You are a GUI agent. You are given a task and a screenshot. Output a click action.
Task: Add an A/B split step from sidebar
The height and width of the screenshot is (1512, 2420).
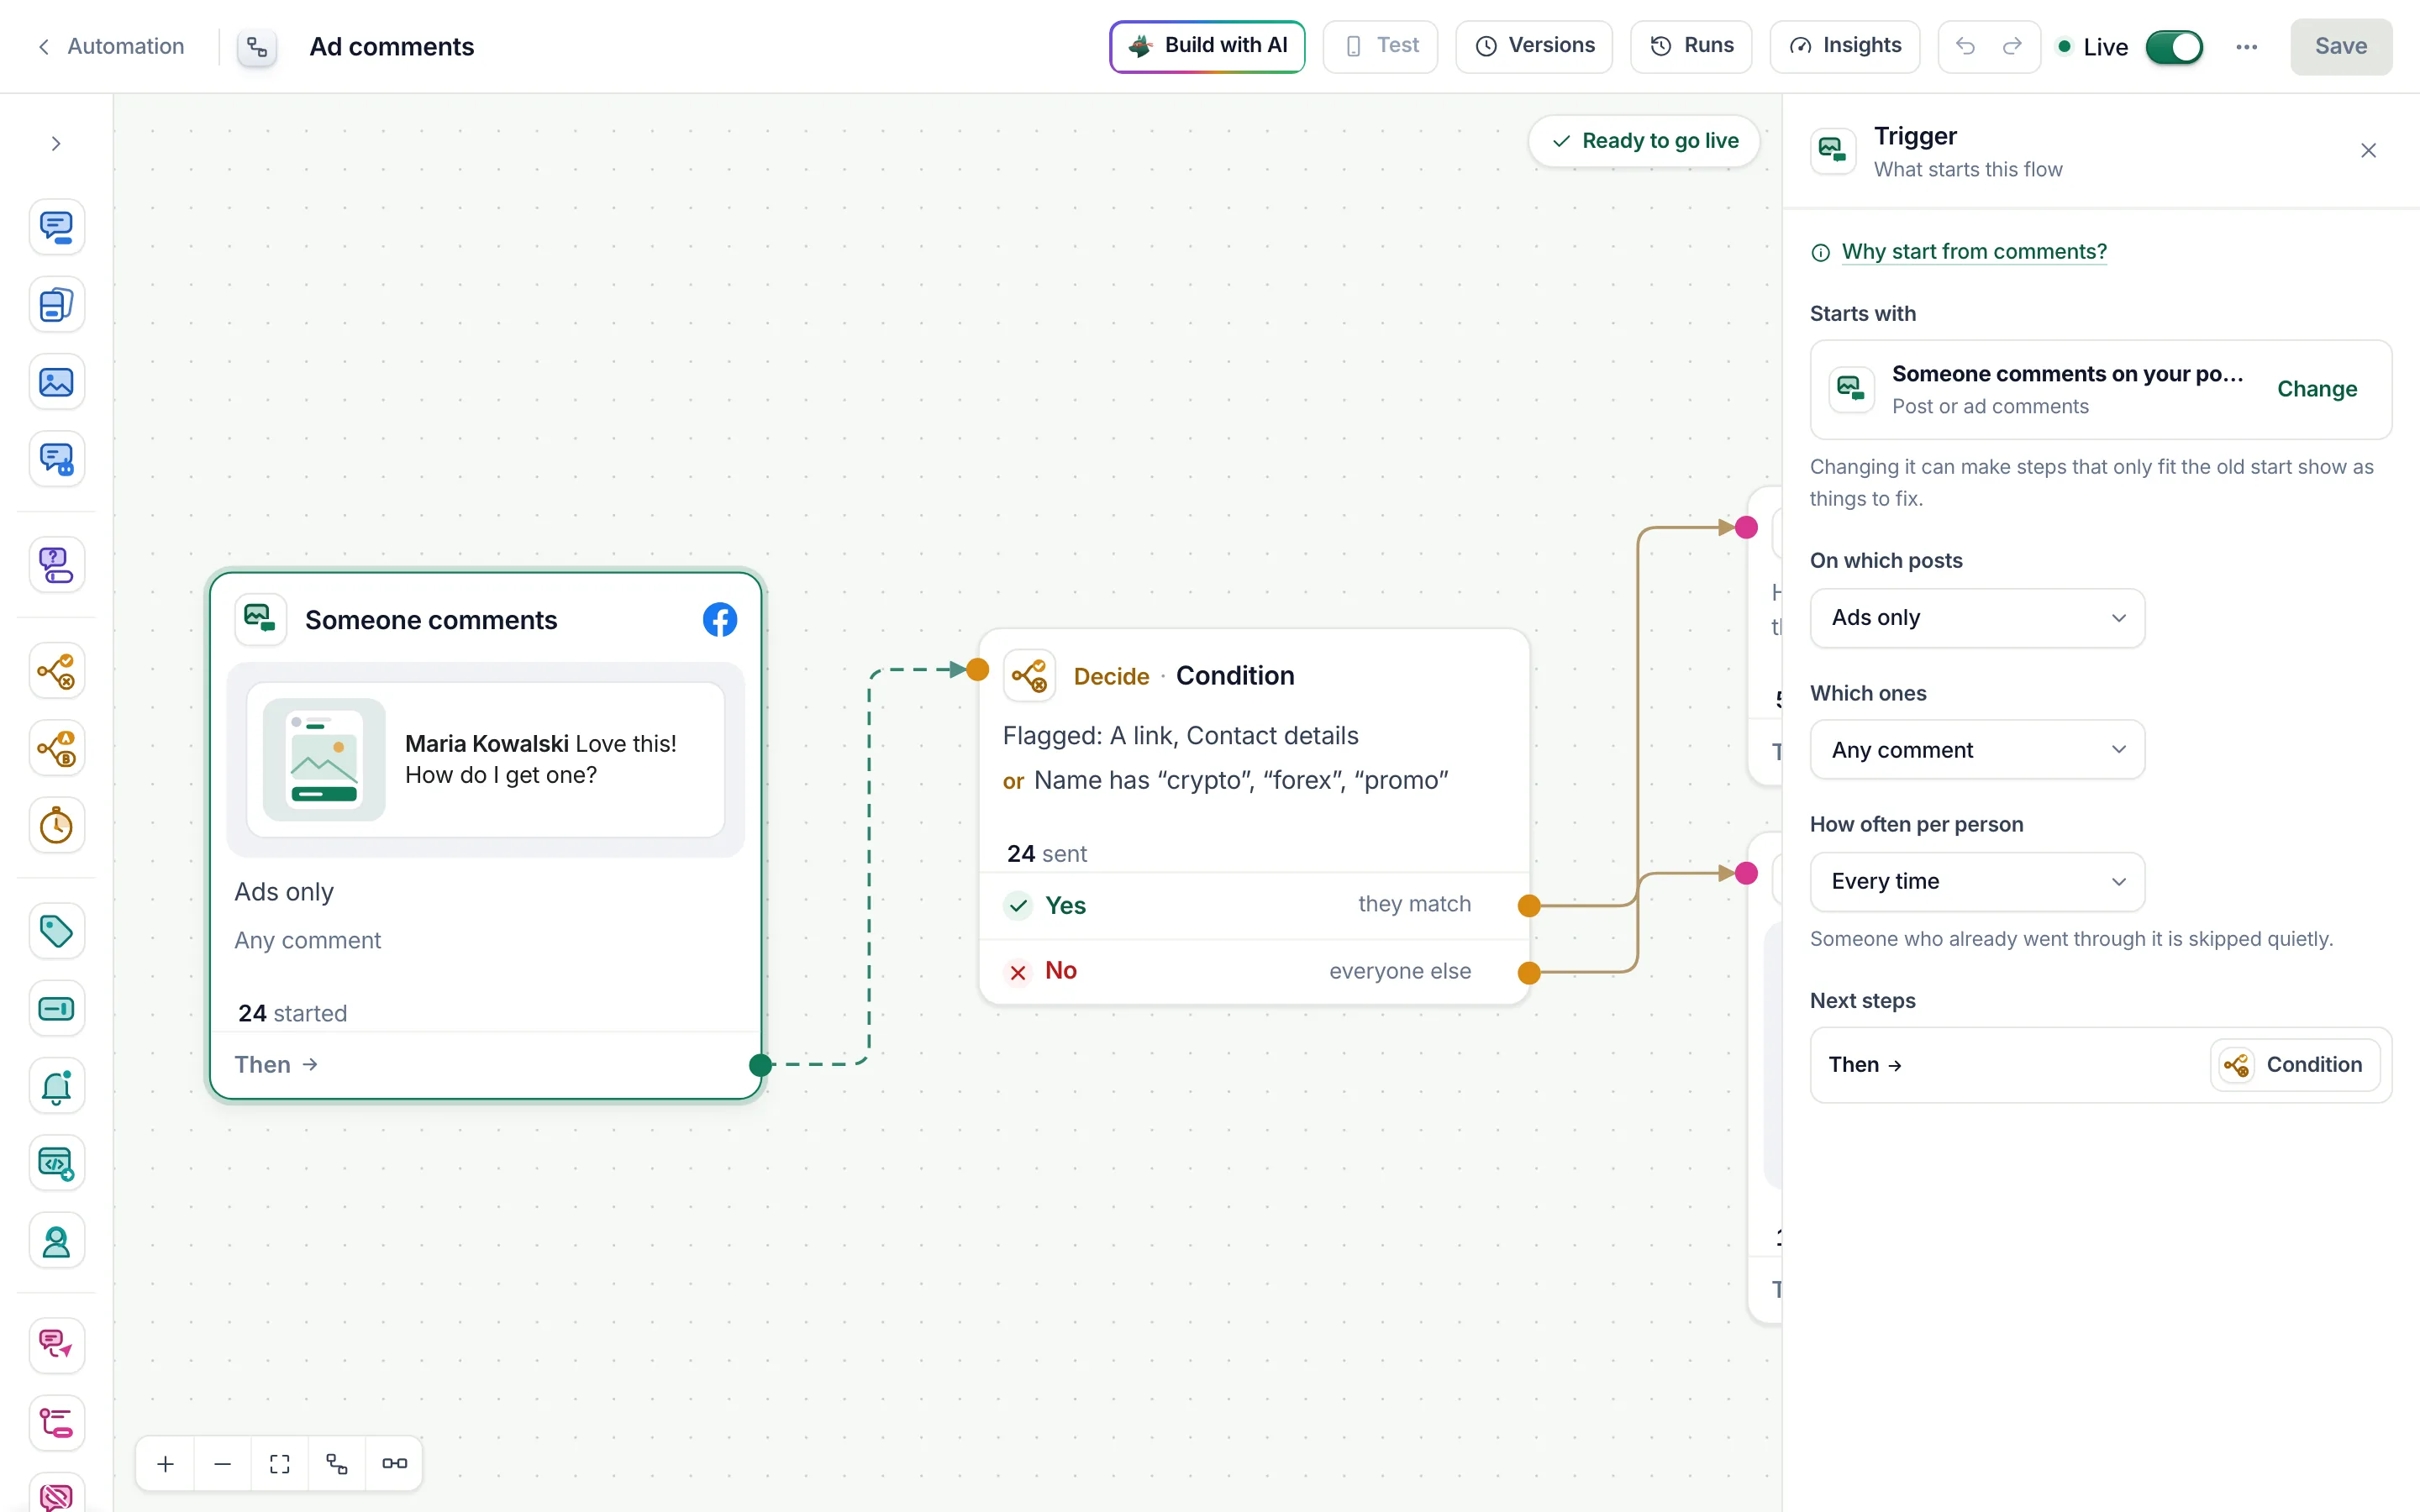(x=56, y=748)
